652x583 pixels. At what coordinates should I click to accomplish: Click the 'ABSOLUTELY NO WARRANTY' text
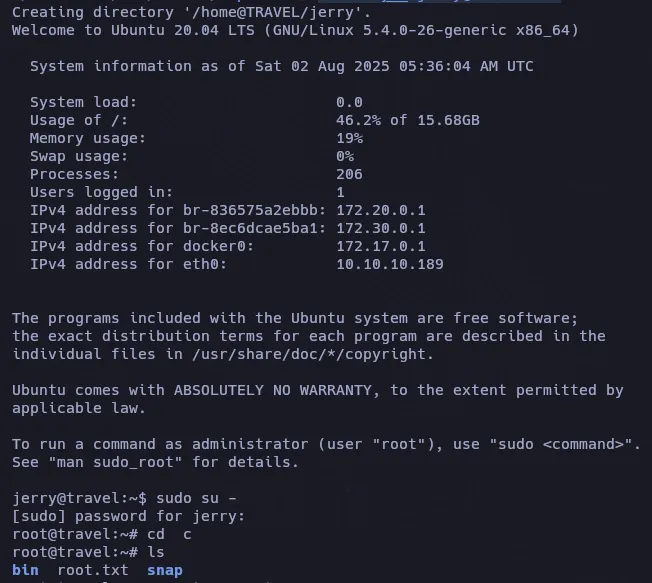273,390
